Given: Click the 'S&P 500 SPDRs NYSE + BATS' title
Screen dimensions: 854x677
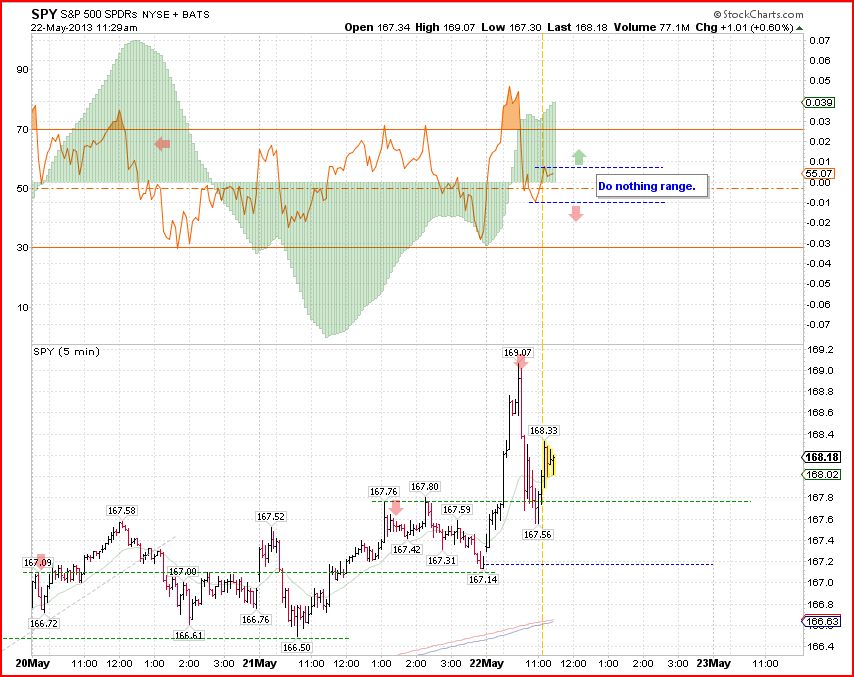Looking at the screenshot, I should [x=135, y=15].
